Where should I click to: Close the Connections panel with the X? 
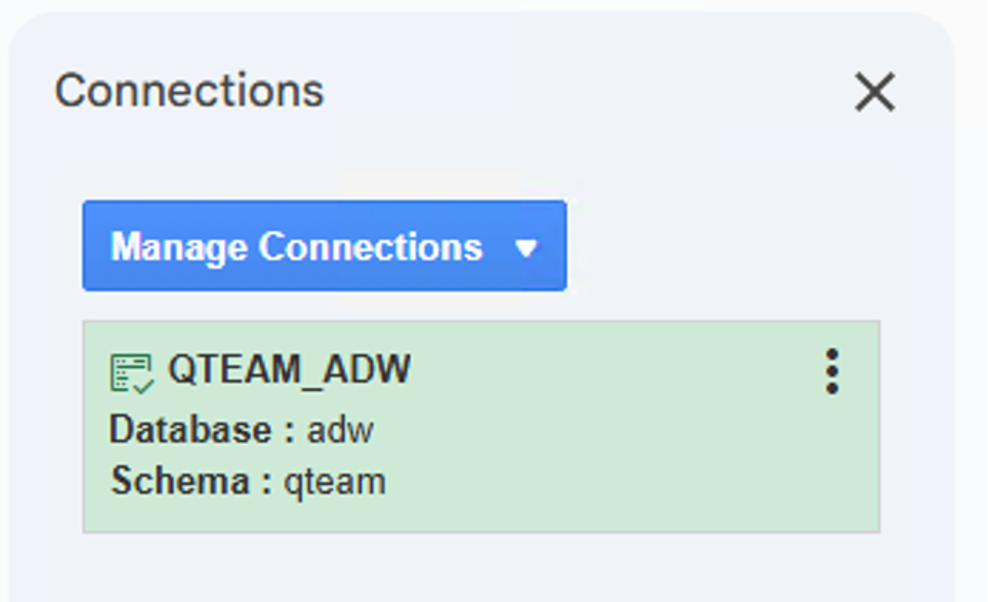click(875, 91)
